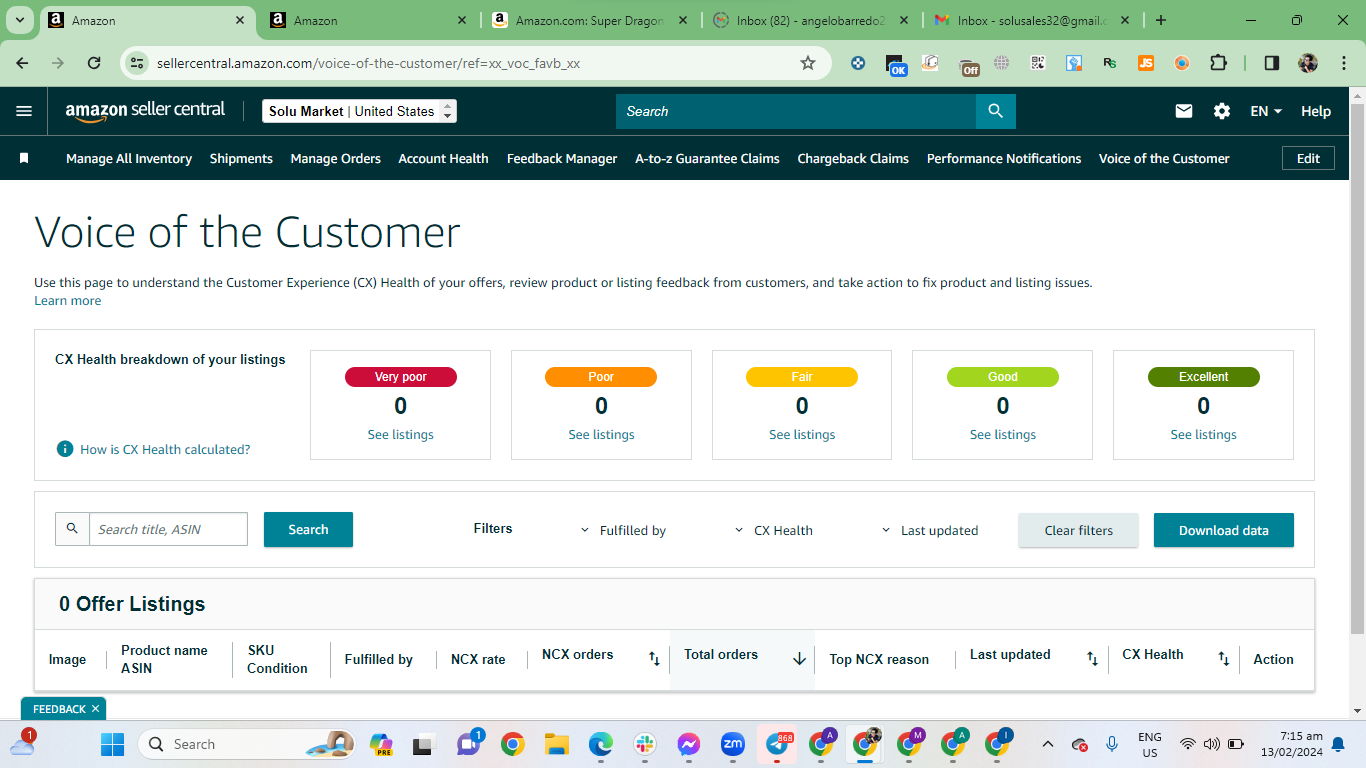The height and width of the screenshot is (768, 1366).
Task: Sort by CX Health column arrows
Action: tap(1223, 659)
